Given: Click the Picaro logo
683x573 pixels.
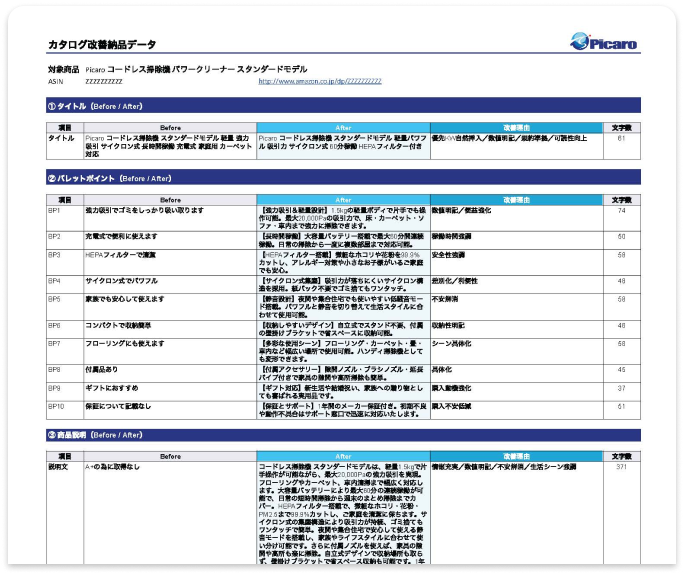Looking at the screenshot, I should coord(604,42).
